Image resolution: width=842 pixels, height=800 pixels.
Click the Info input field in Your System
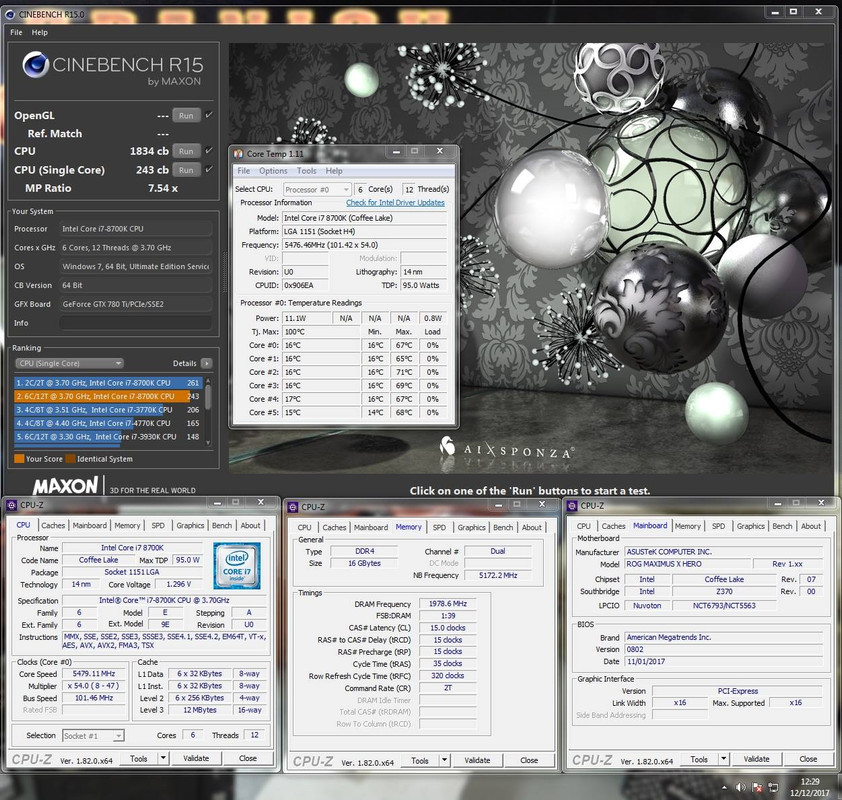pos(135,323)
